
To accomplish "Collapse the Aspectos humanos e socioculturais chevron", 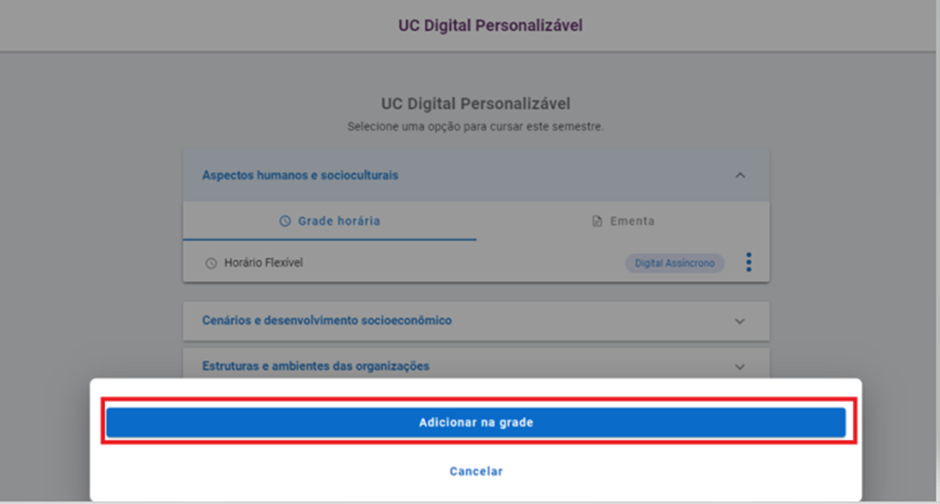I will (740, 175).
